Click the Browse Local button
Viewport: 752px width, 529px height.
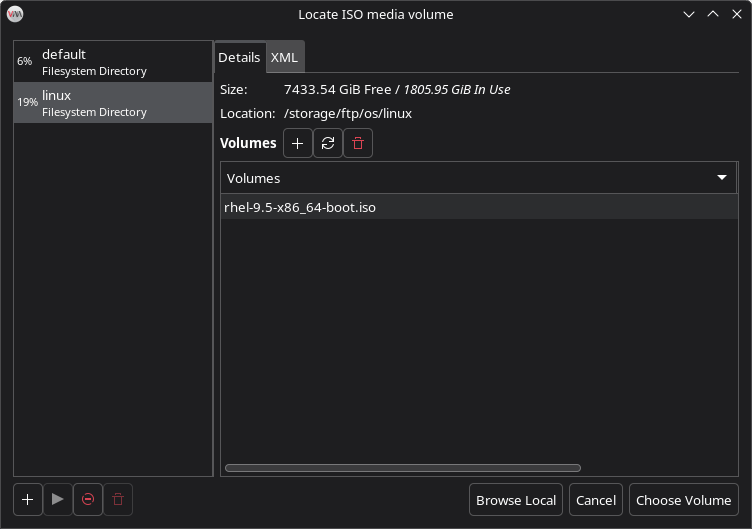[516, 500]
